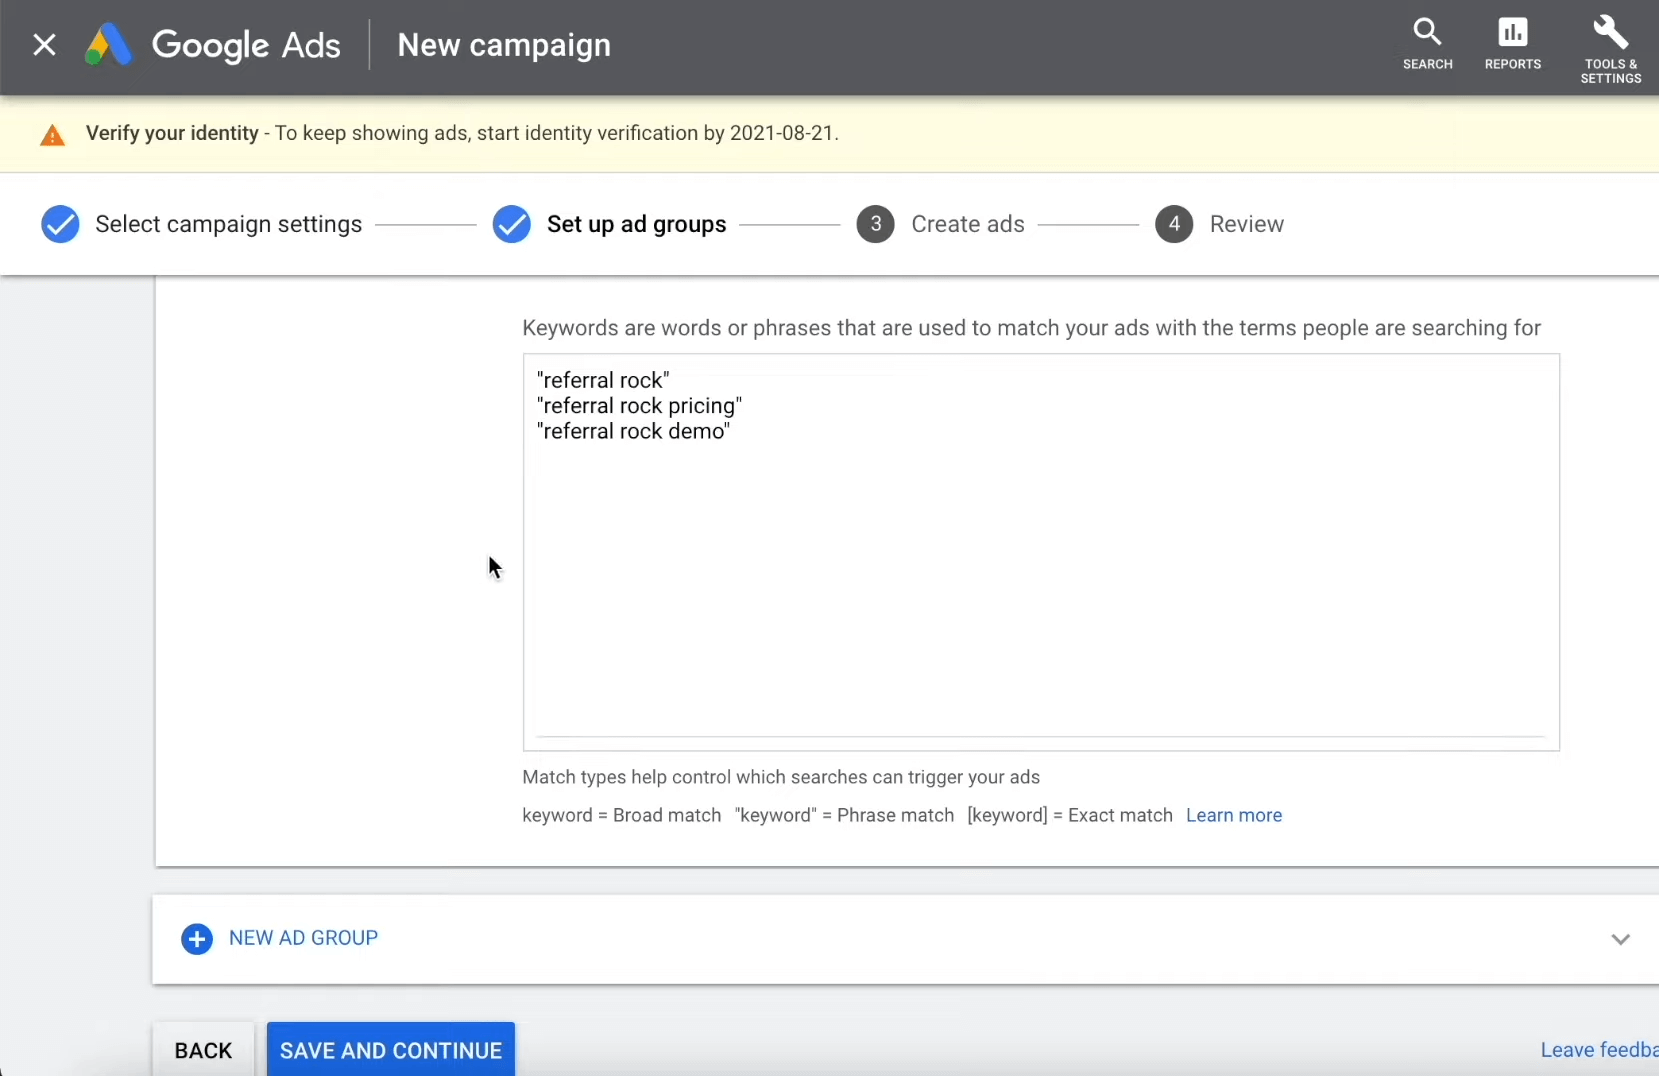Click the "referral rock pricing" keyword line
Image resolution: width=1659 pixels, height=1076 pixels.
coord(639,406)
